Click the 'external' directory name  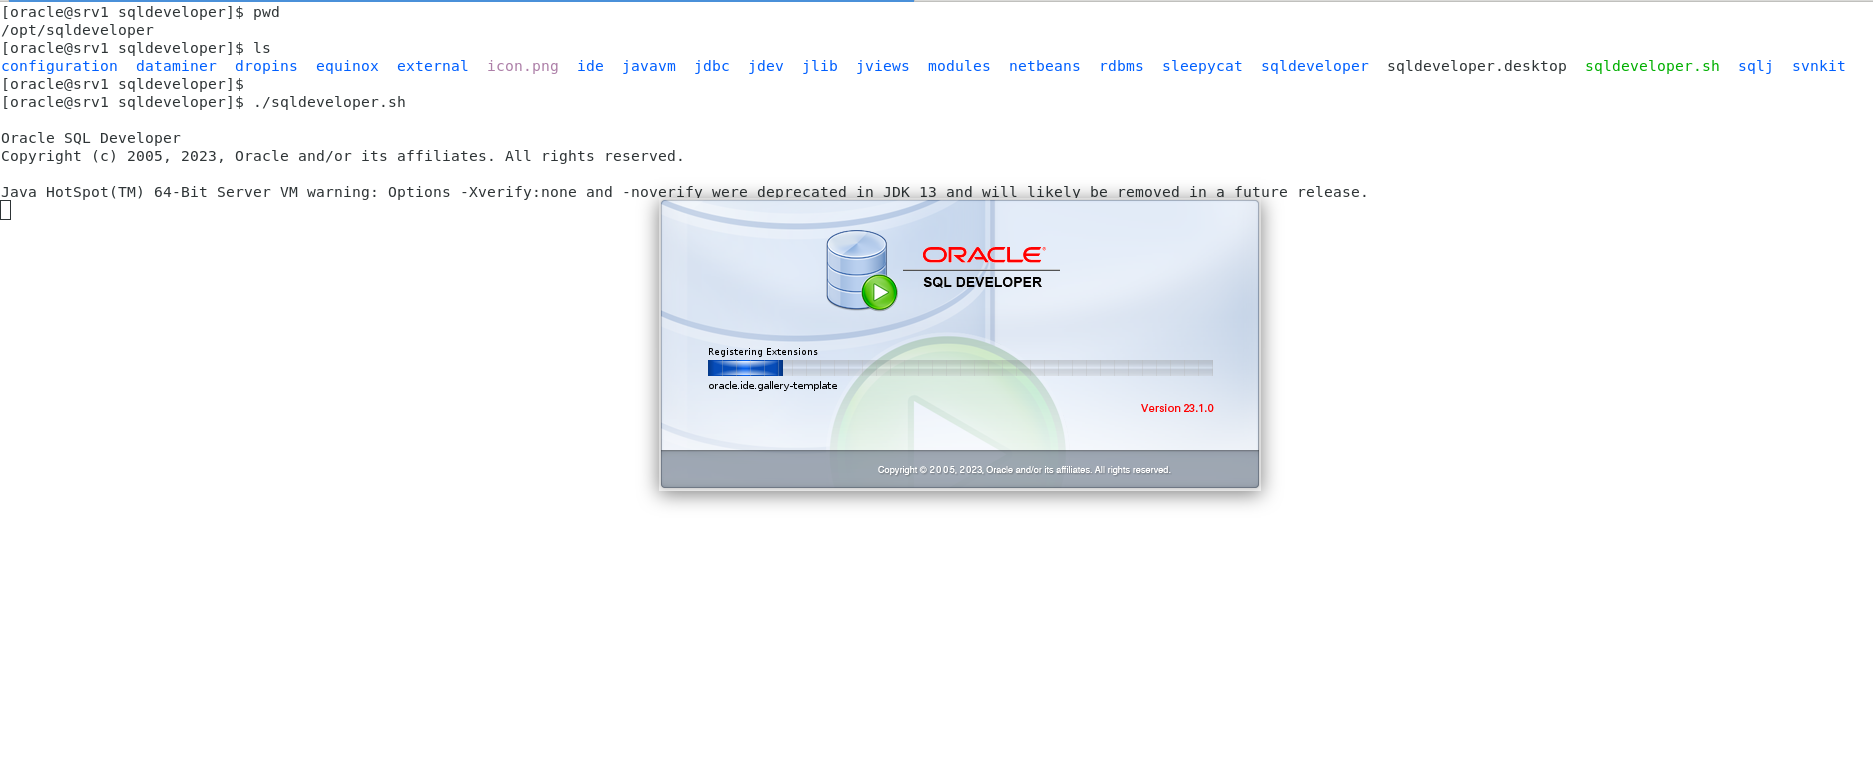coord(432,66)
